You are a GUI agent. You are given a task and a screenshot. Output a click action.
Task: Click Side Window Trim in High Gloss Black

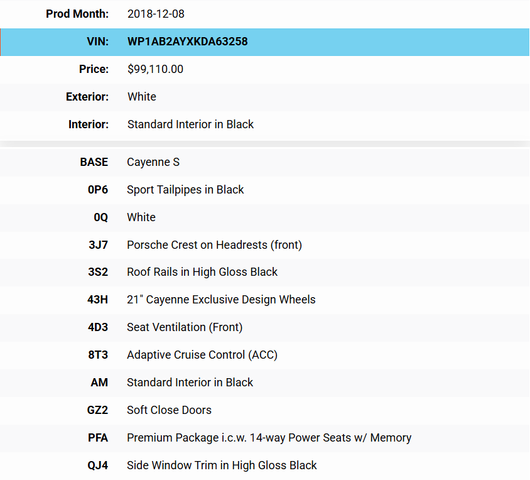click(222, 465)
